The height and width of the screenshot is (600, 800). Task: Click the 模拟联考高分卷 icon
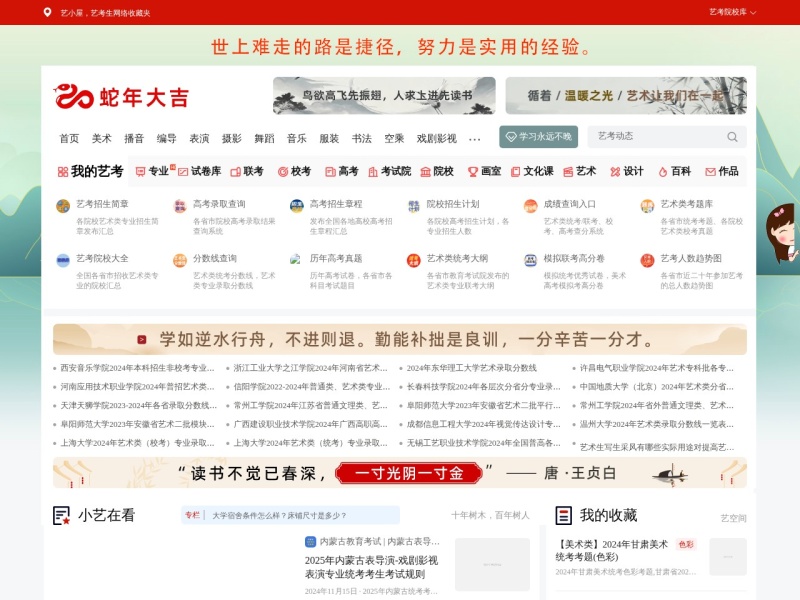coord(531,261)
